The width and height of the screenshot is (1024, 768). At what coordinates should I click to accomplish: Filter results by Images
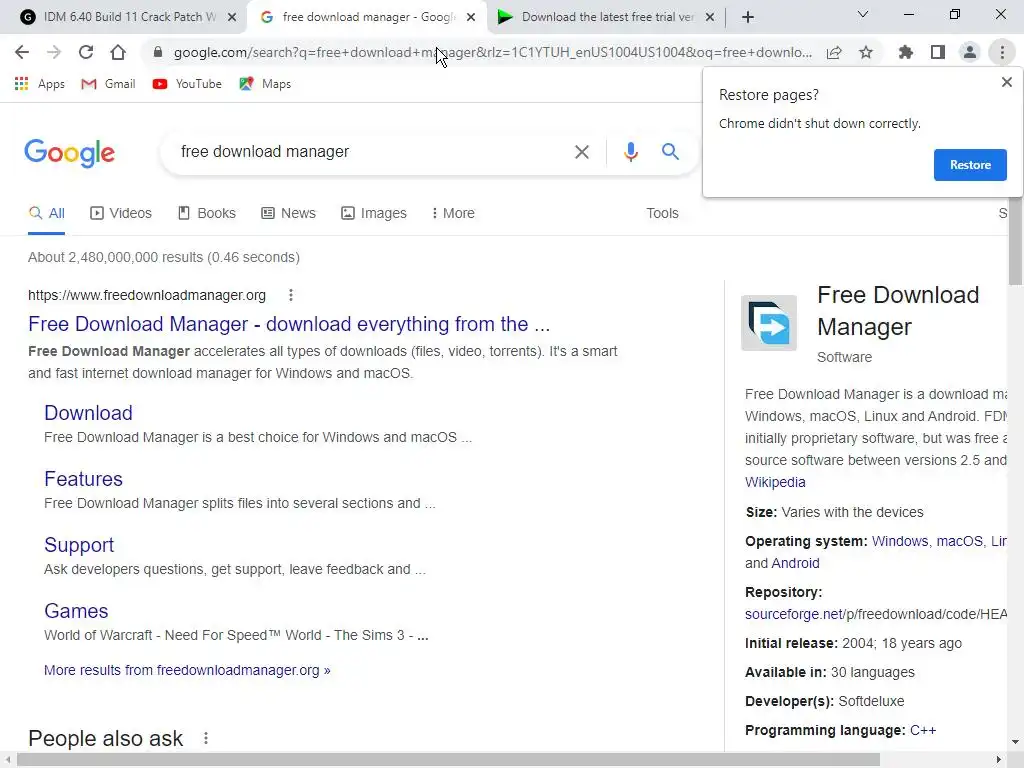coord(374,214)
